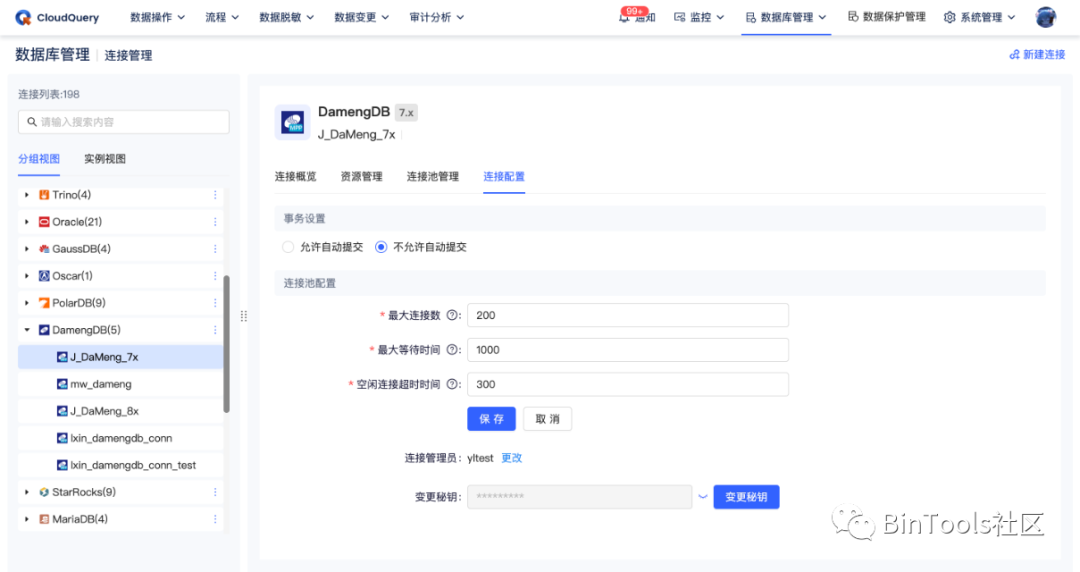The height and width of the screenshot is (572, 1080).
Task: Switch to the 资源管理 tab
Action: [362, 176]
